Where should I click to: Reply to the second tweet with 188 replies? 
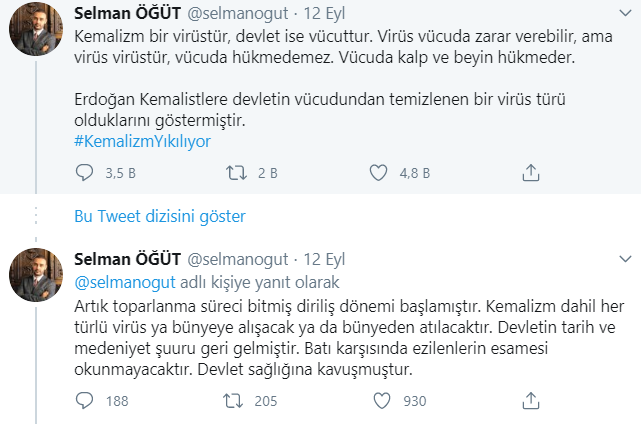coord(85,402)
